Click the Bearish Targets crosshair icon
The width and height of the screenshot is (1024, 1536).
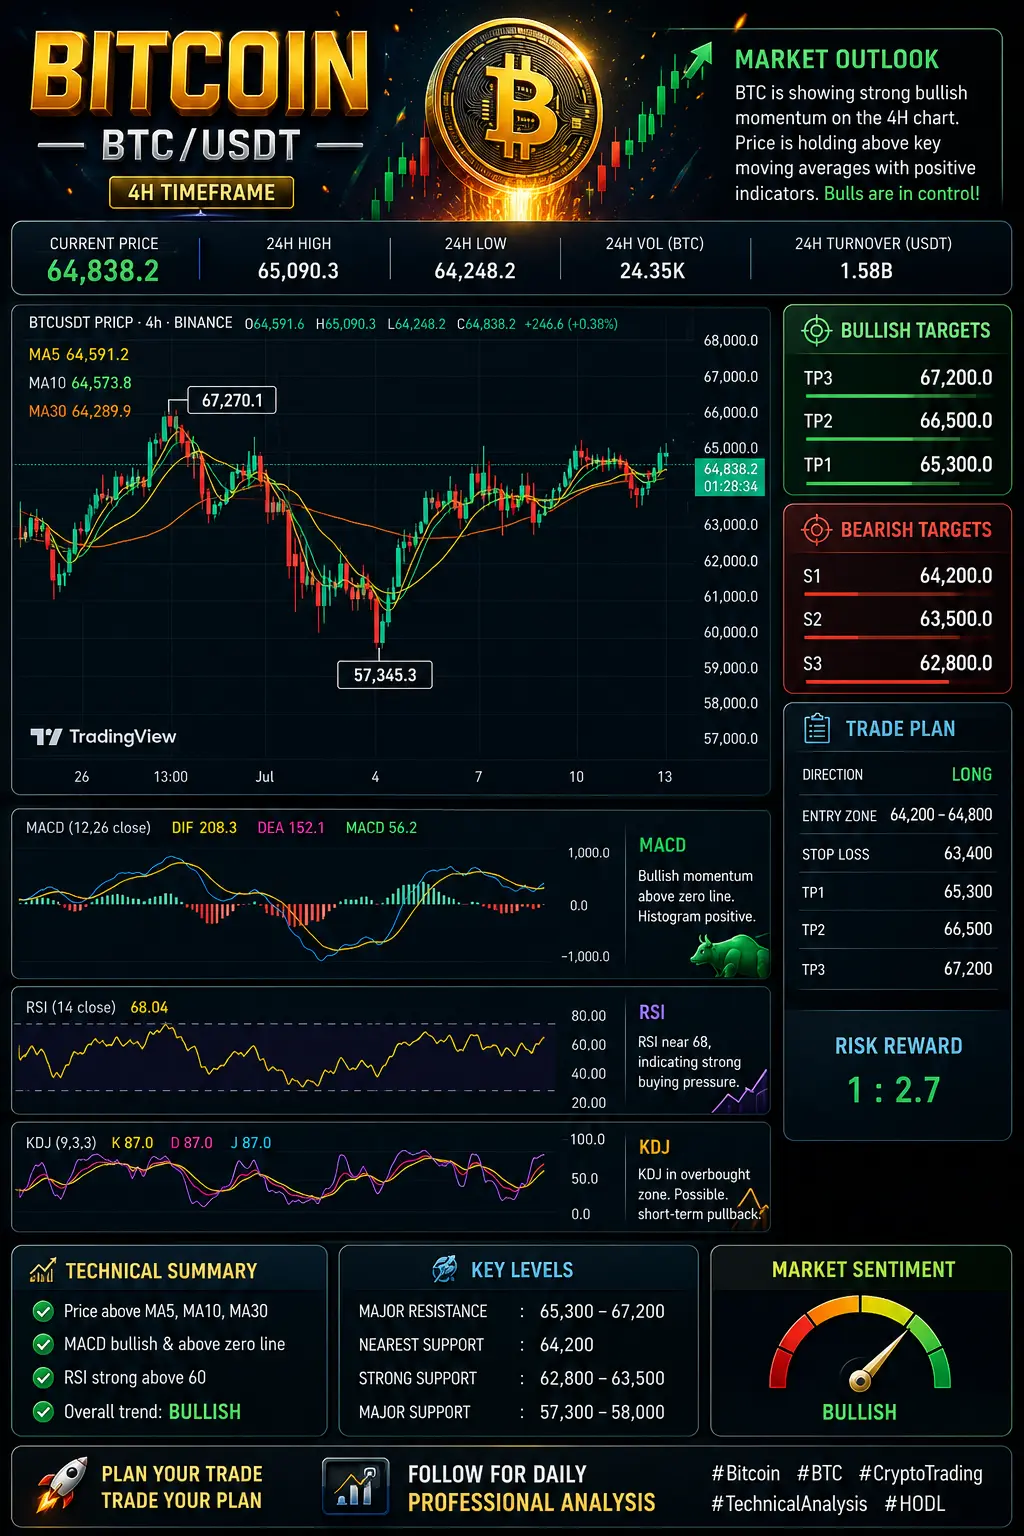pyautogui.click(x=816, y=530)
